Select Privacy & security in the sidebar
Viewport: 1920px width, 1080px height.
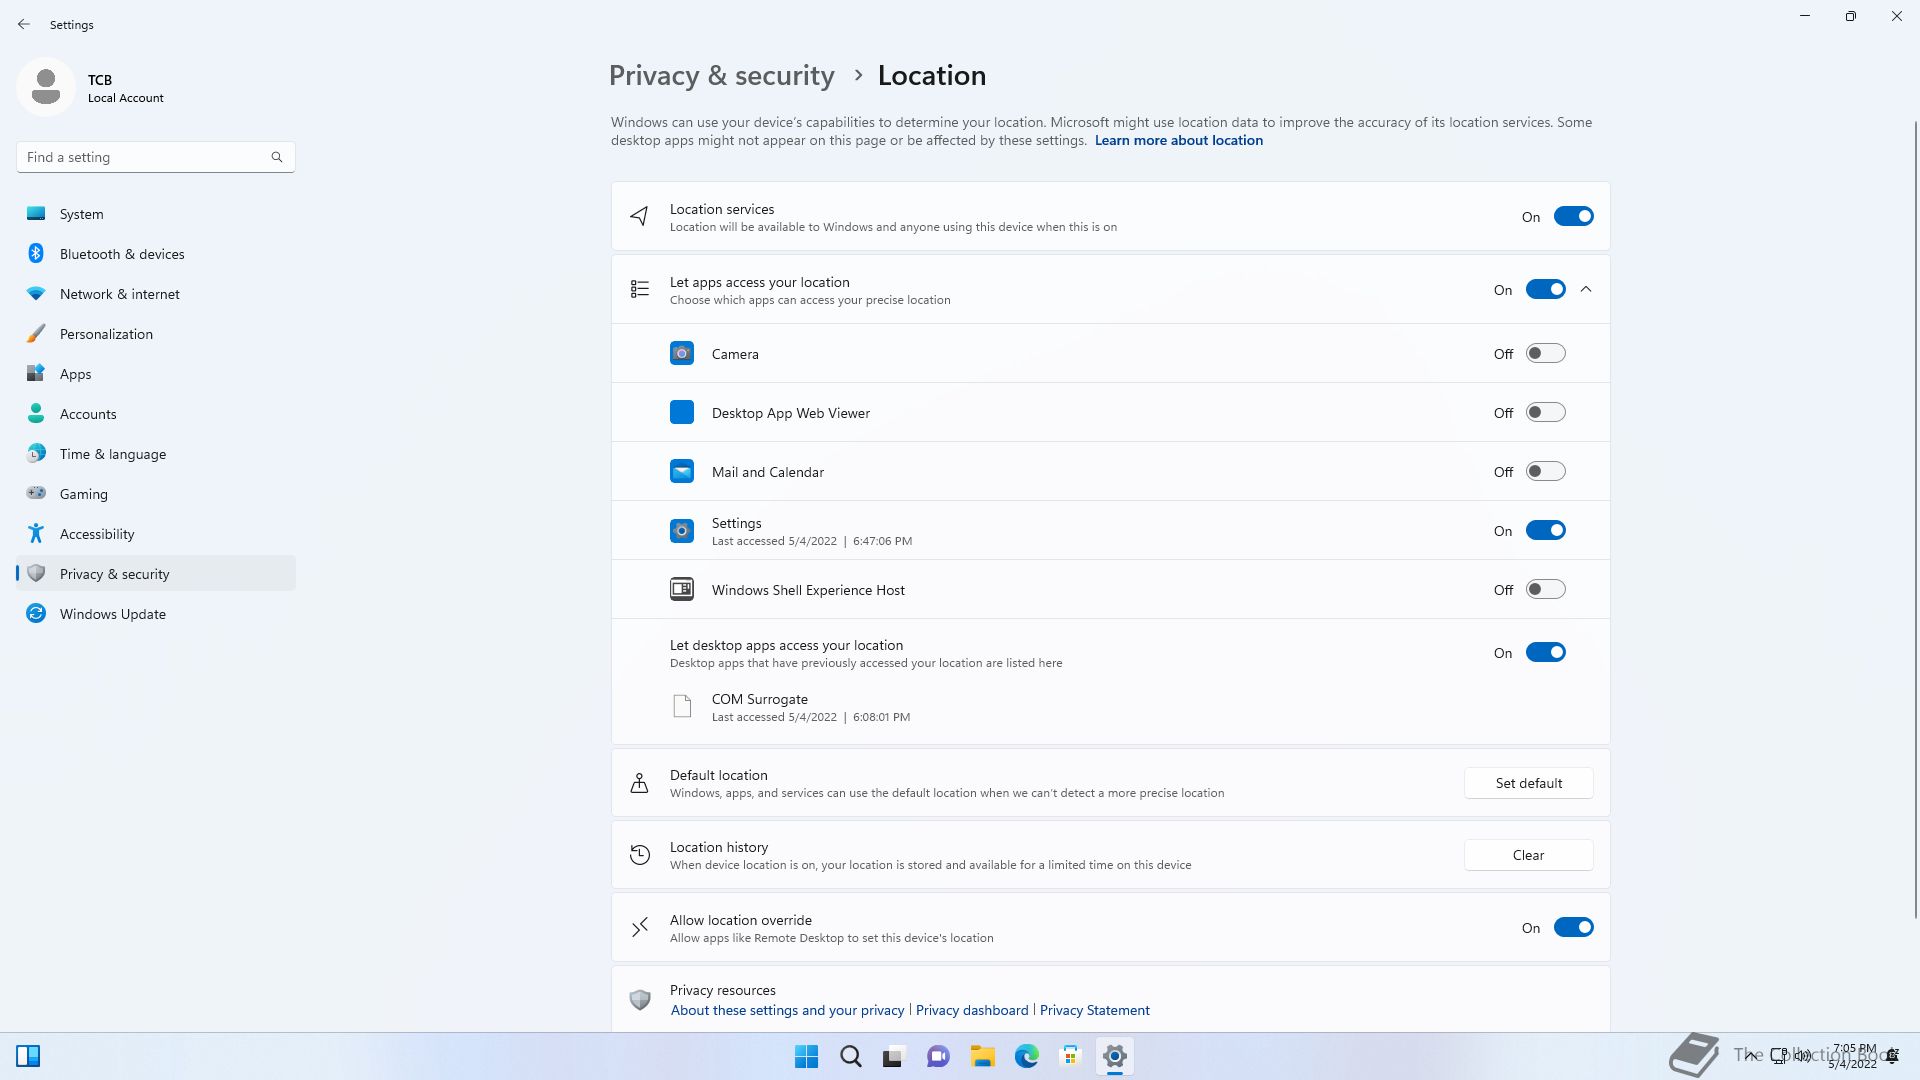156,574
